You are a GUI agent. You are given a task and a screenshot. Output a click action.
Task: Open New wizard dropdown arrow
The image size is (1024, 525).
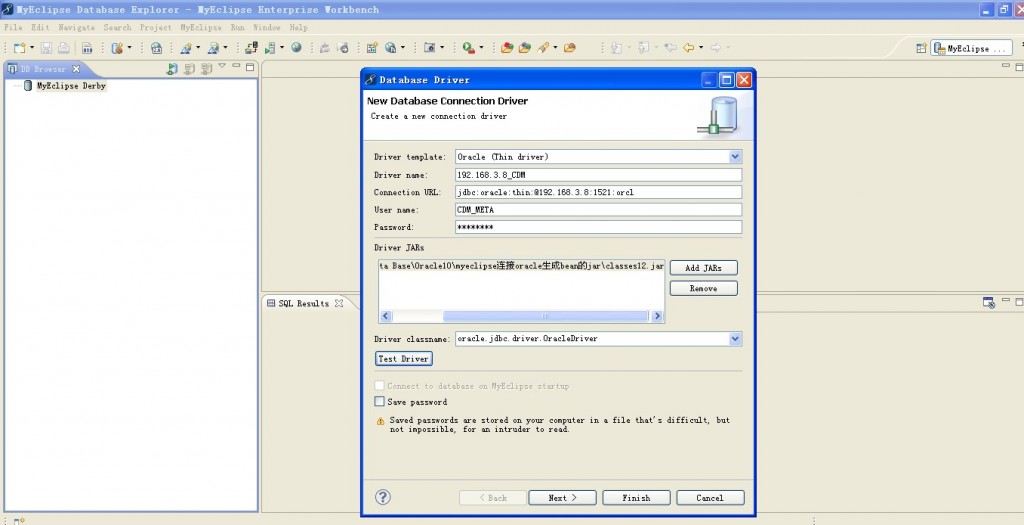[31, 48]
